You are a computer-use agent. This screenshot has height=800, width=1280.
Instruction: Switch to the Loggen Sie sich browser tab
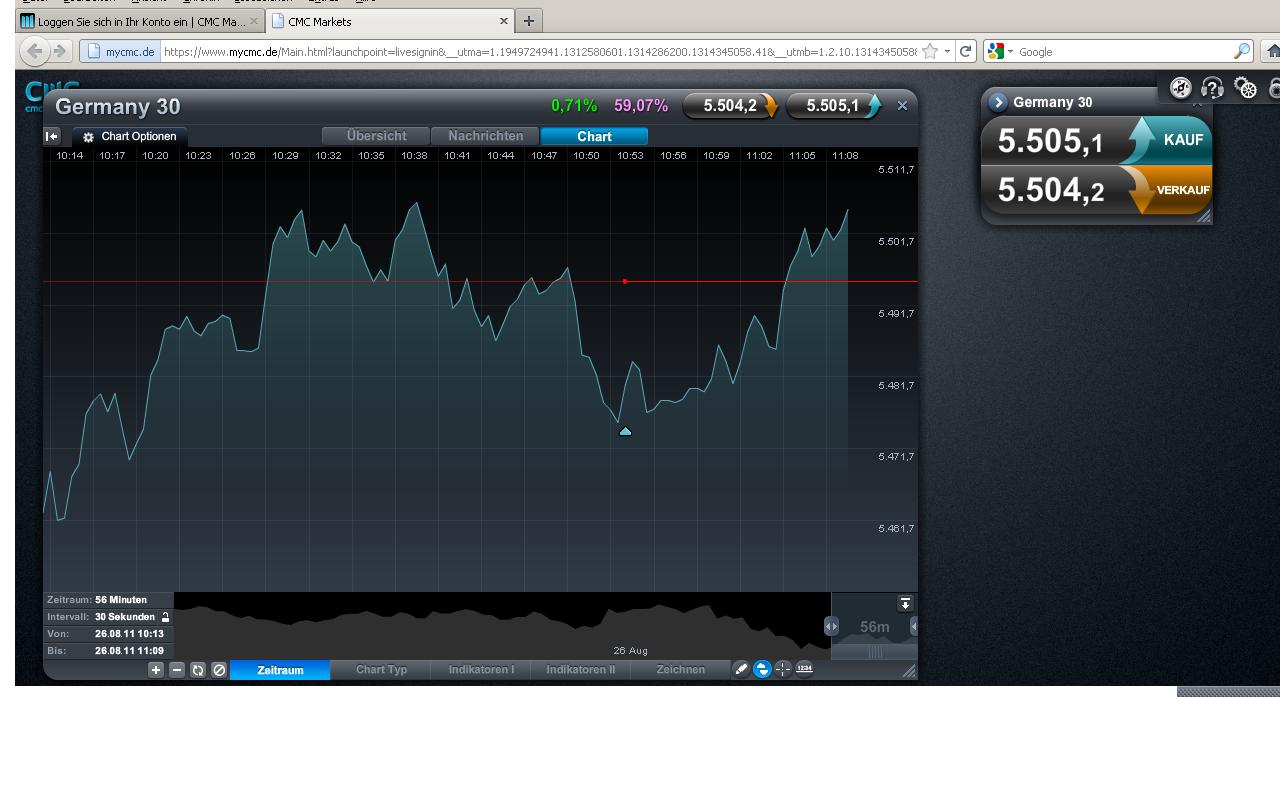click(140, 21)
